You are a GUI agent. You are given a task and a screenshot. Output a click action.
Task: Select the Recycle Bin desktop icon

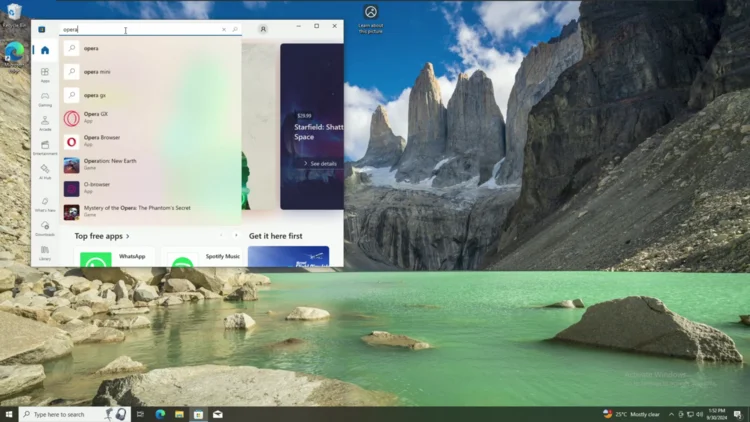(14, 16)
